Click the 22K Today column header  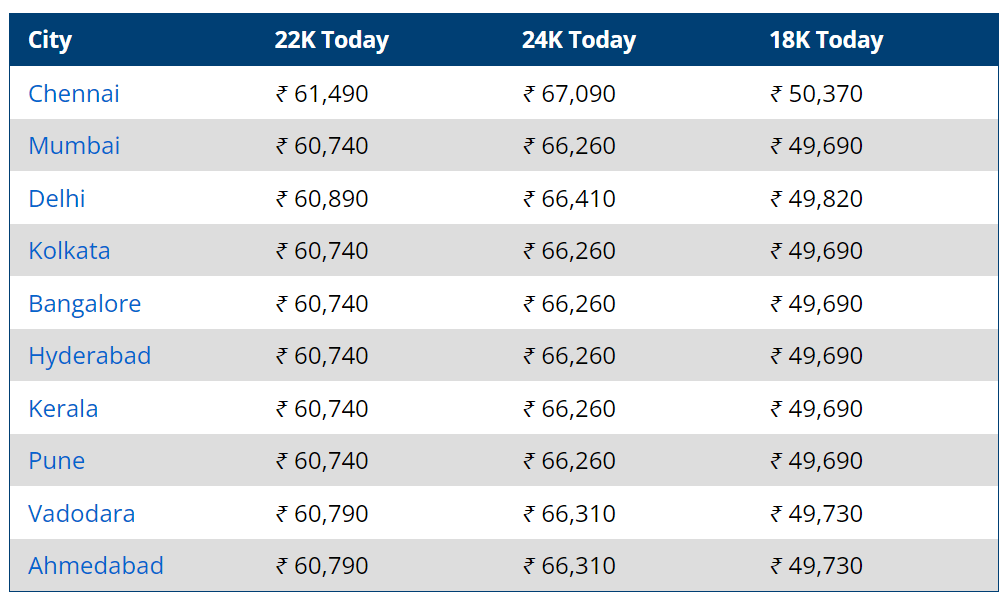click(332, 40)
